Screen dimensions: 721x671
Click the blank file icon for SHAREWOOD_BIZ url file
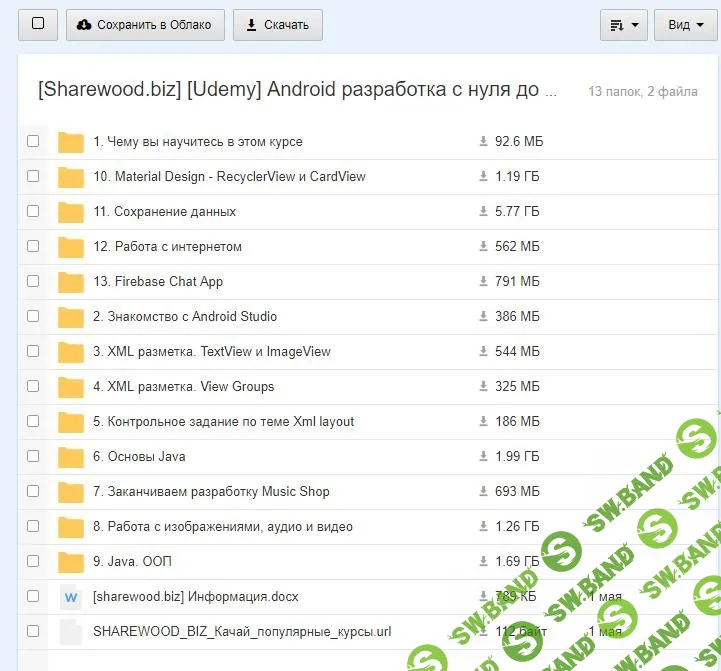click(x=71, y=632)
